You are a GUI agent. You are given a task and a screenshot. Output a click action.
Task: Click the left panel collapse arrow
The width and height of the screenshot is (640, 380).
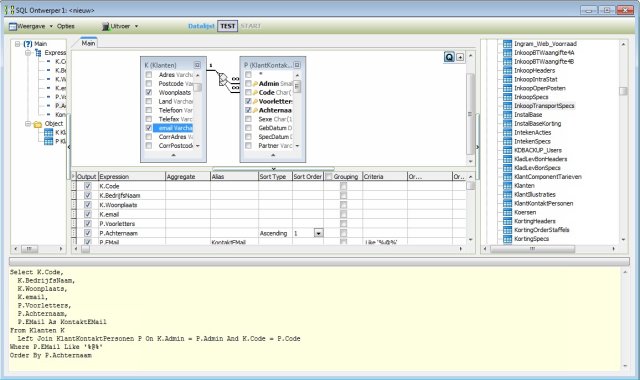pos(69,147)
